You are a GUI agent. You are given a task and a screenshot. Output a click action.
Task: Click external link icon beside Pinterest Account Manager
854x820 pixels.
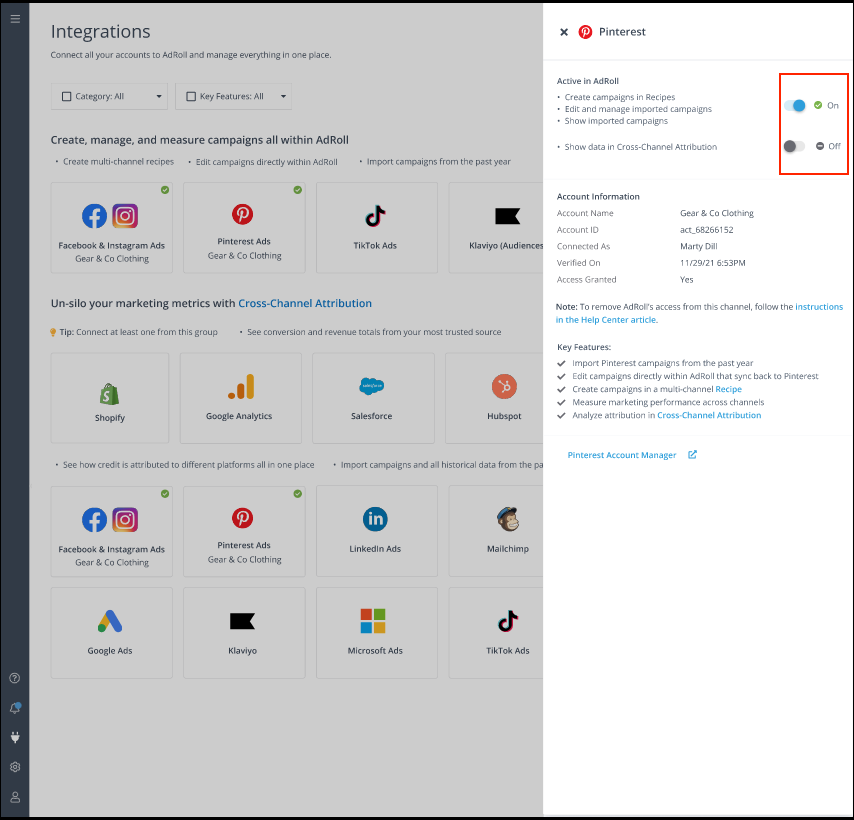click(692, 455)
